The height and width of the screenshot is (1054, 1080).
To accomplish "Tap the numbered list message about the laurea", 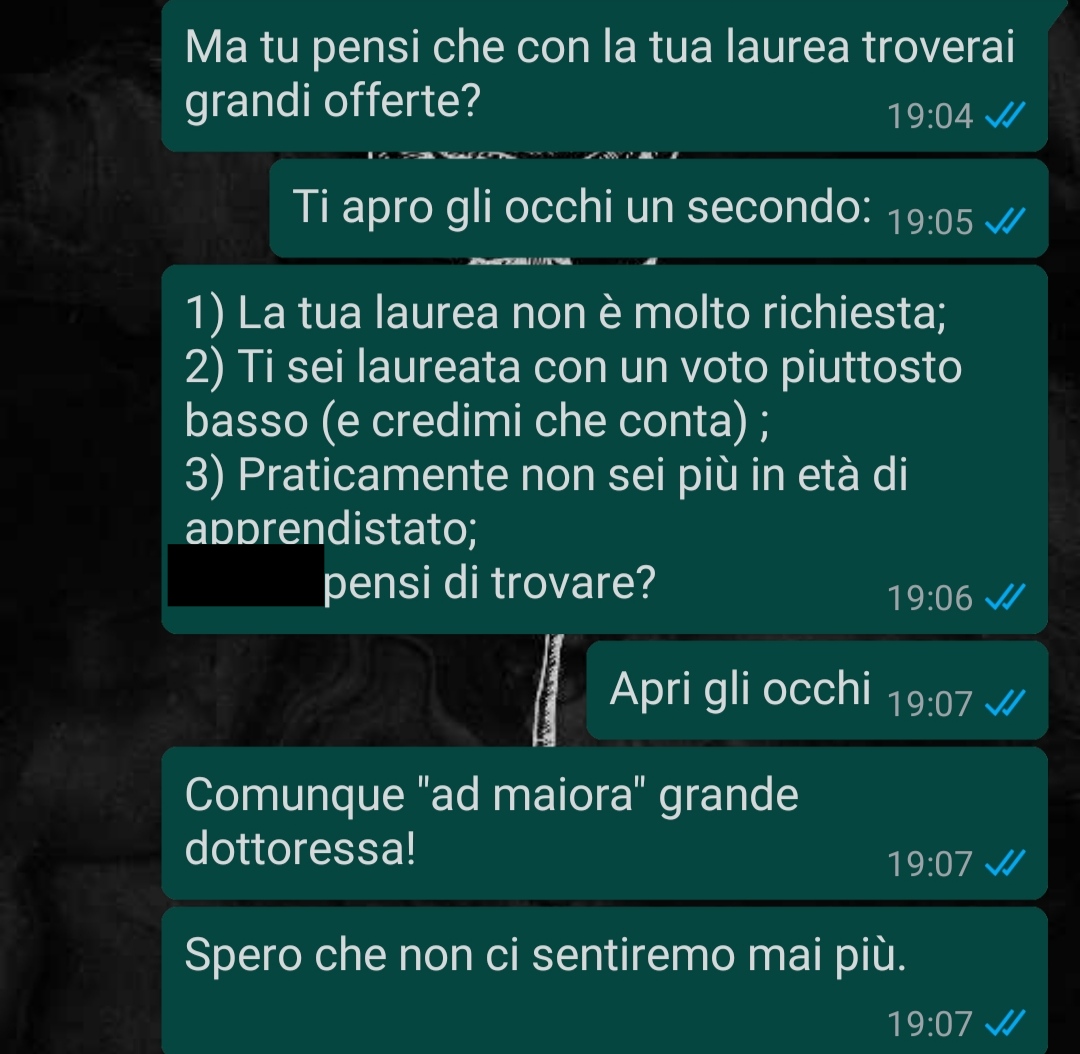I will coord(605,449).
